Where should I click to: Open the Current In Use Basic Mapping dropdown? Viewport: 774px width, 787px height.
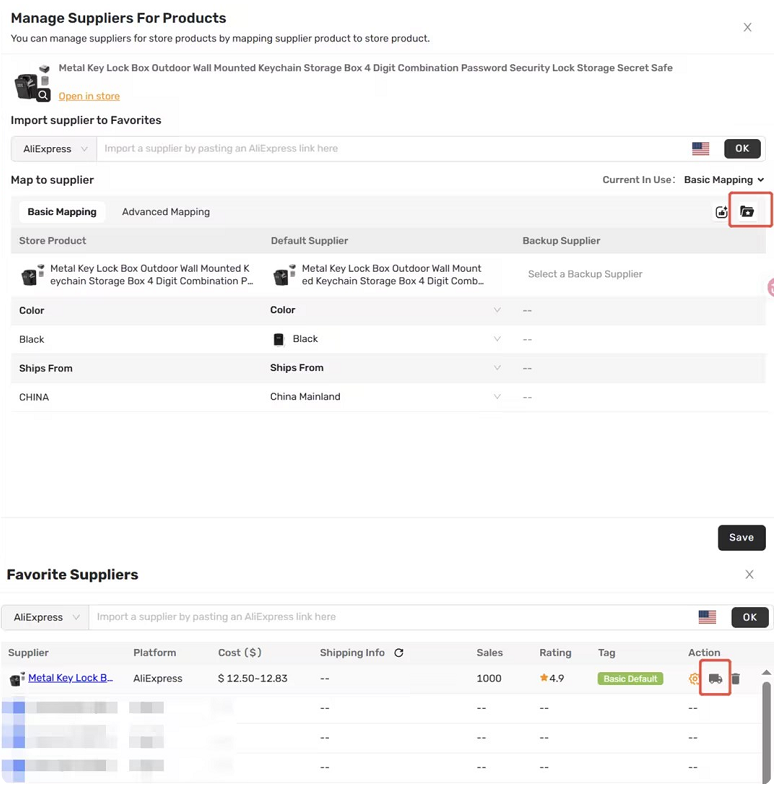point(724,180)
